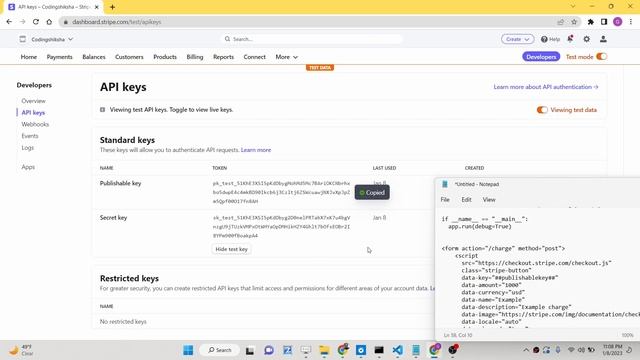Click the taskbar Search box
640x360 pixels.
pyautogui.click(x=220, y=350)
